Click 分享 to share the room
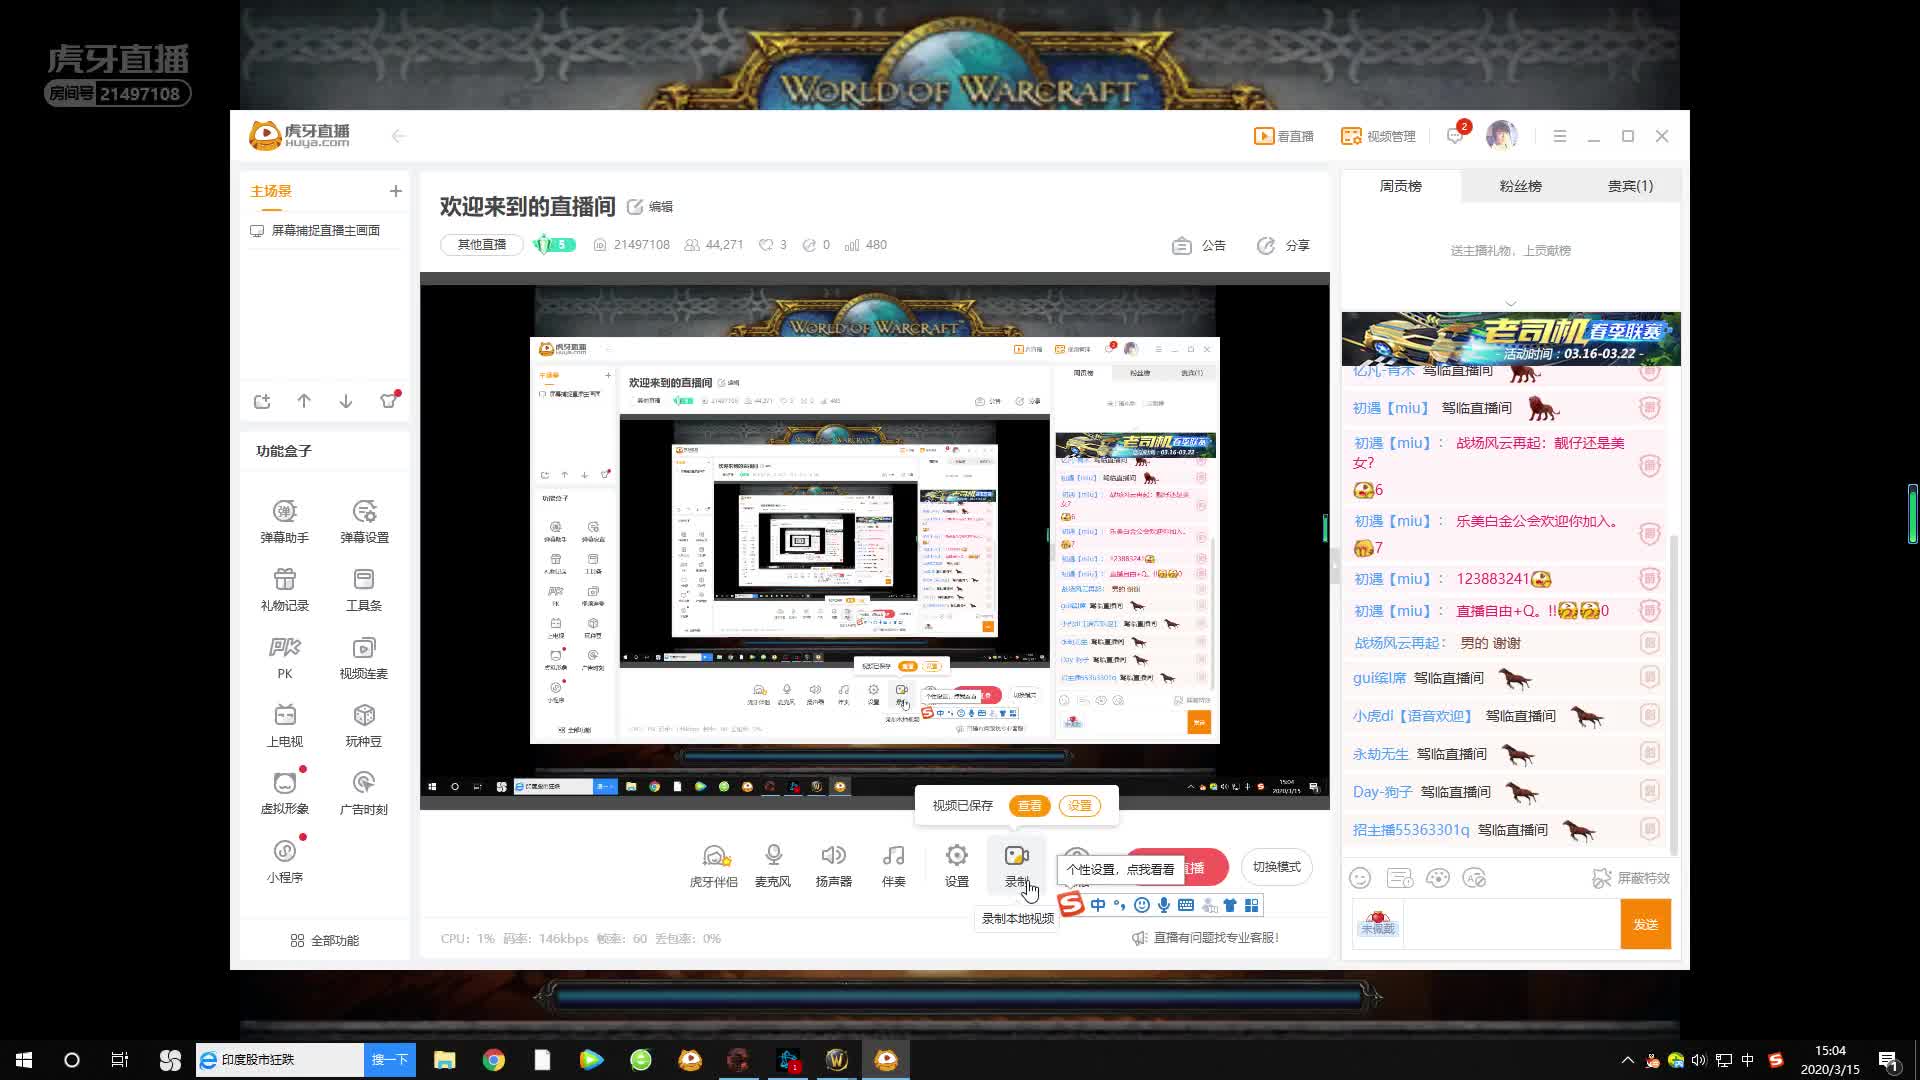Image resolution: width=1920 pixels, height=1080 pixels. (1283, 245)
